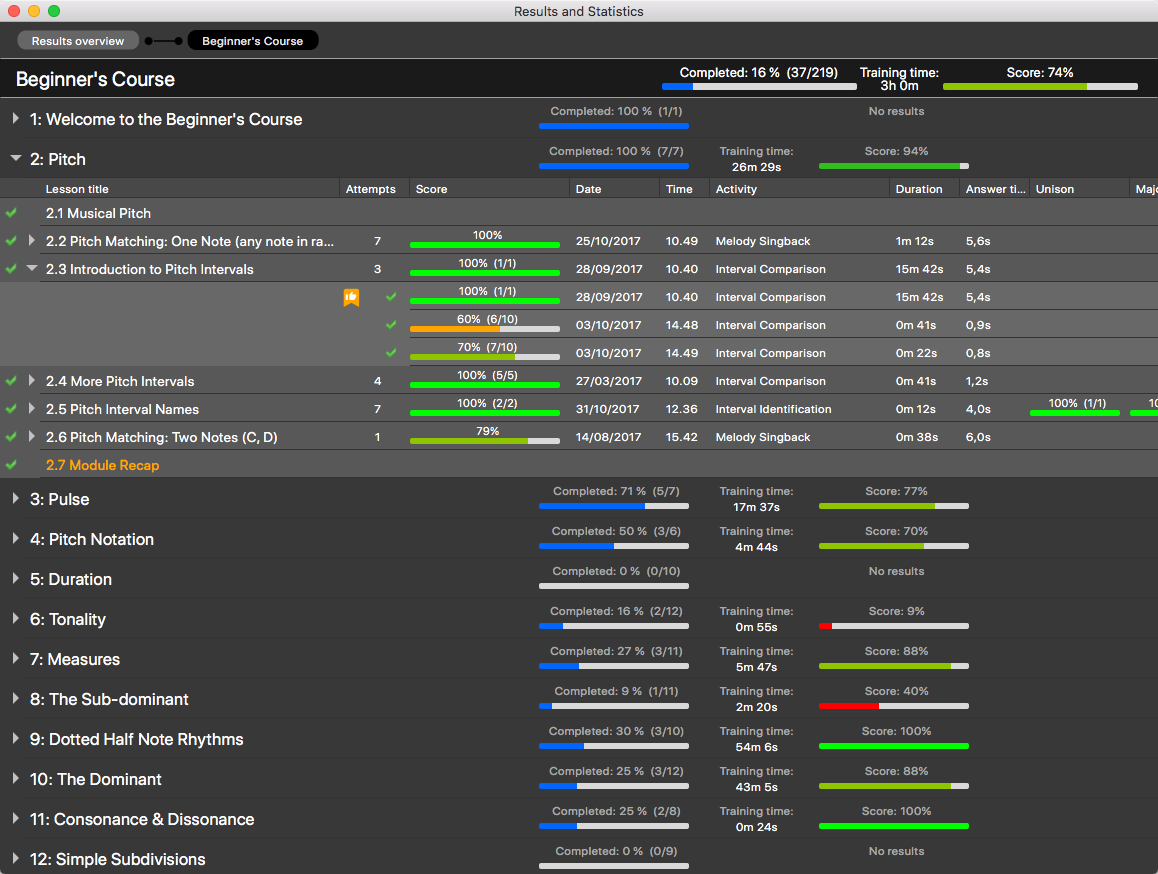Click the Pitch module Score 94% bar
Screen dimensions: 1158x874
click(894, 166)
